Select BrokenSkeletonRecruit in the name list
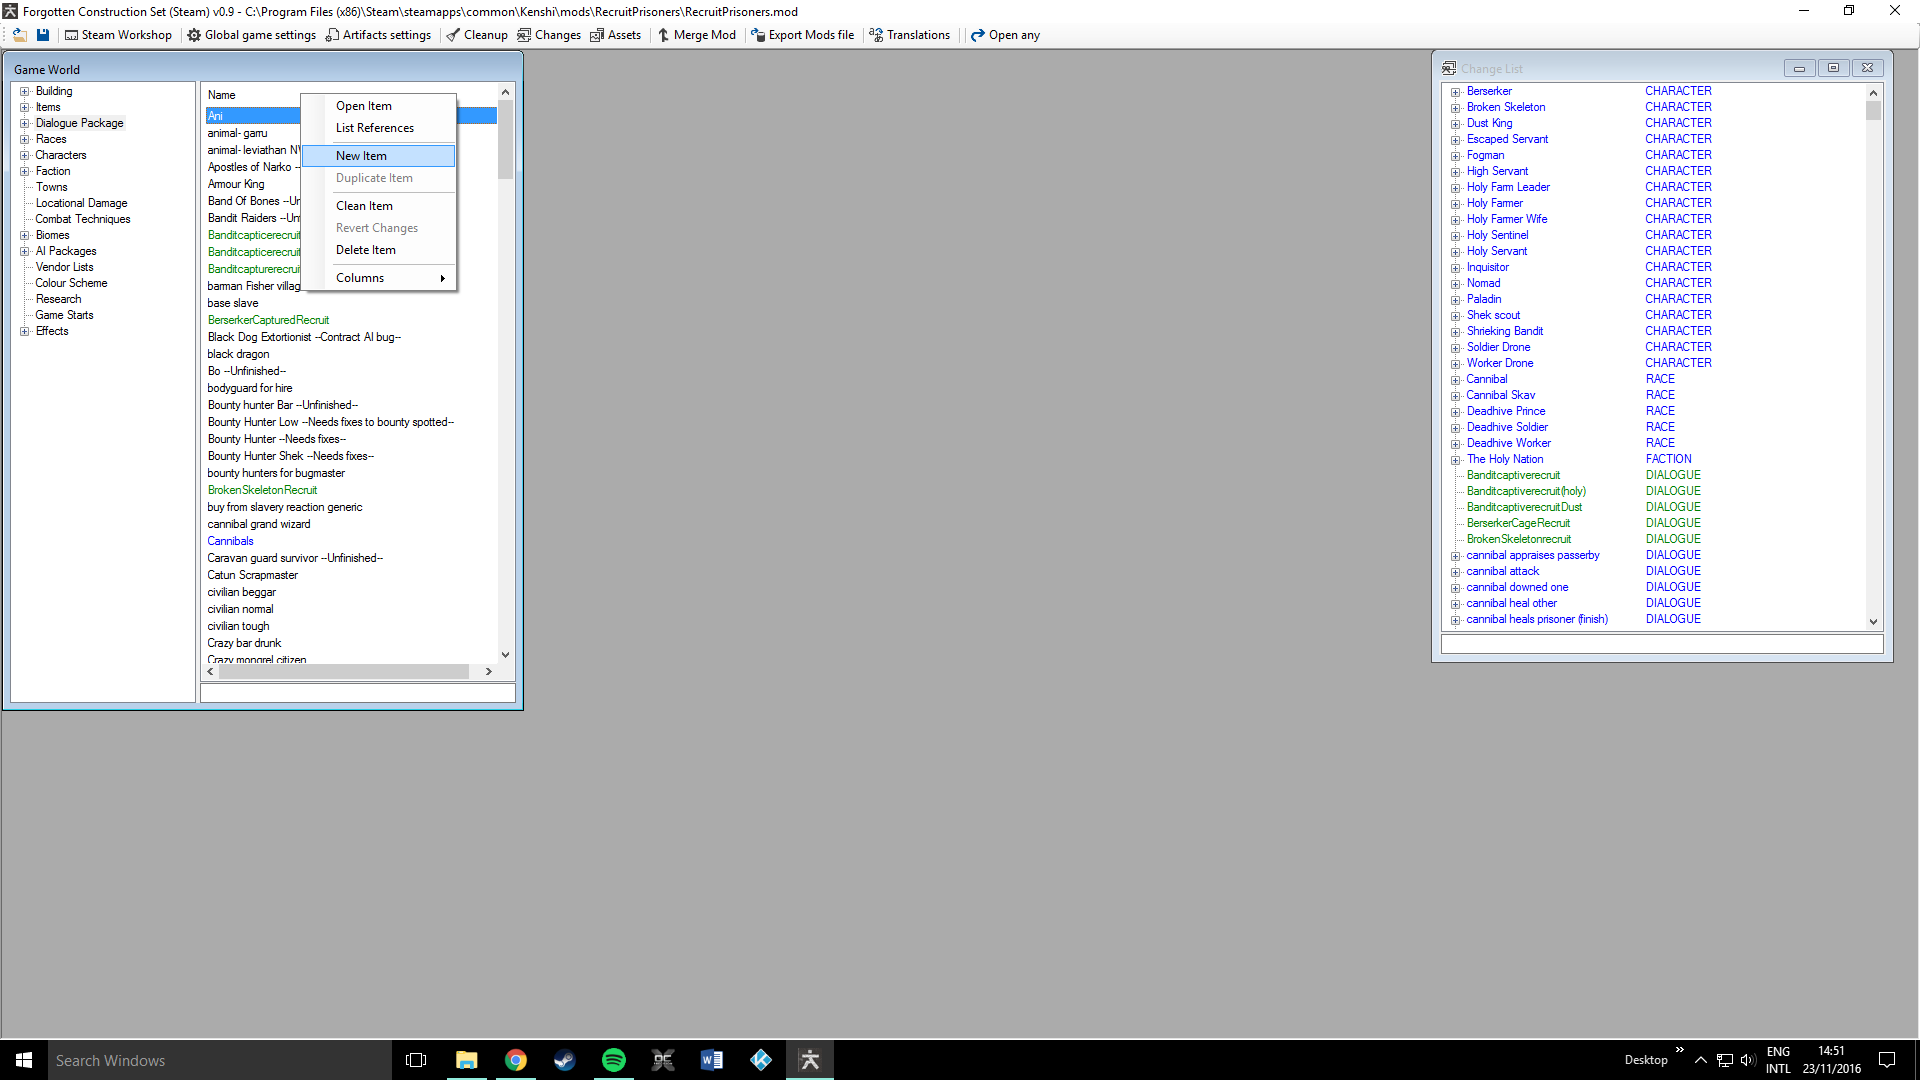 pos(262,490)
